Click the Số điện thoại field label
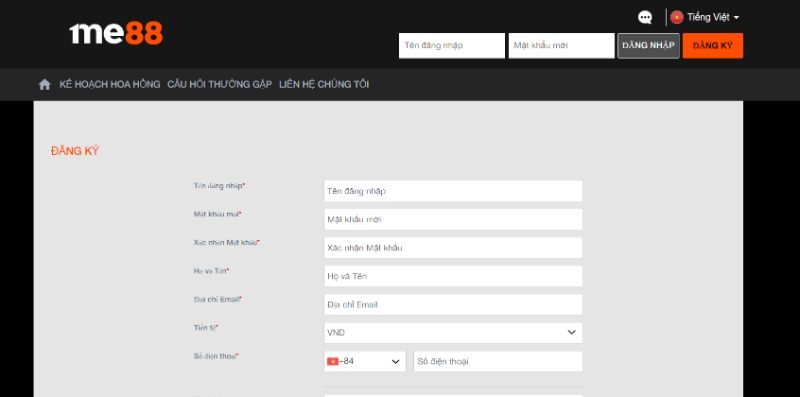The height and width of the screenshot is (397, 800). pos(216,356)
